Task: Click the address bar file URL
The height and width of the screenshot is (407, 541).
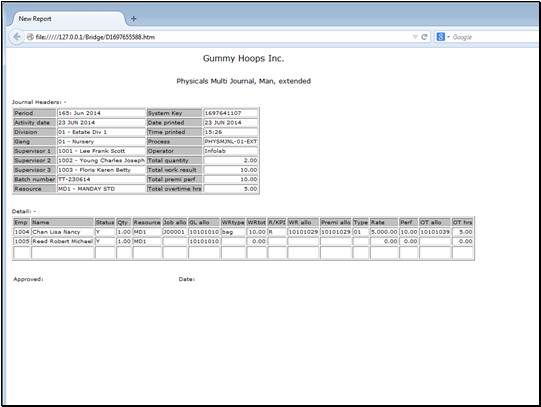Action: [95, 37]
